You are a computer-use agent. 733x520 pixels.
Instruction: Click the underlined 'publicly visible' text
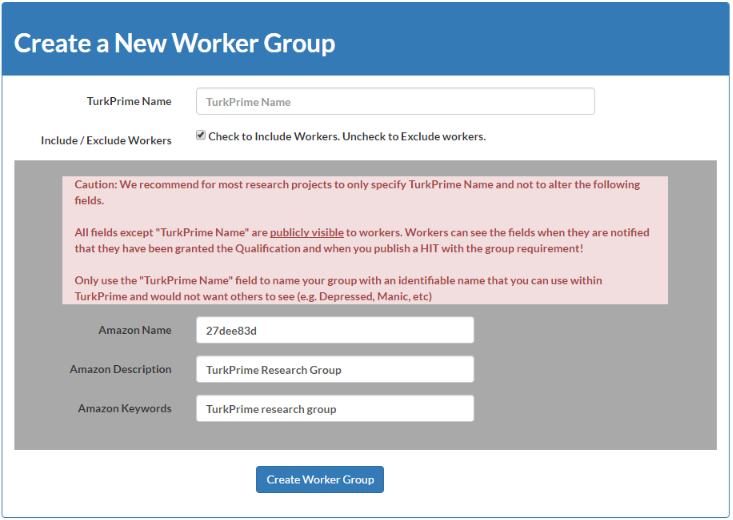(307, 232)
